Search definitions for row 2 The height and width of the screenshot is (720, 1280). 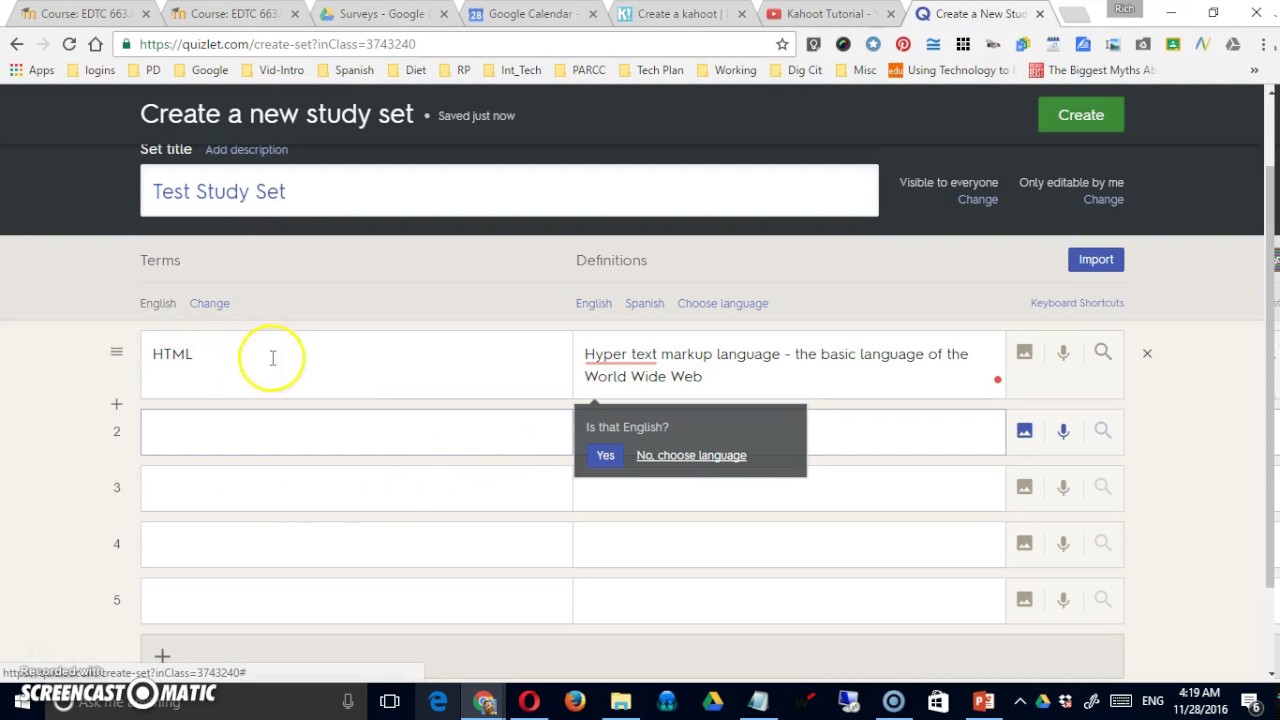tap(1103, 431)
